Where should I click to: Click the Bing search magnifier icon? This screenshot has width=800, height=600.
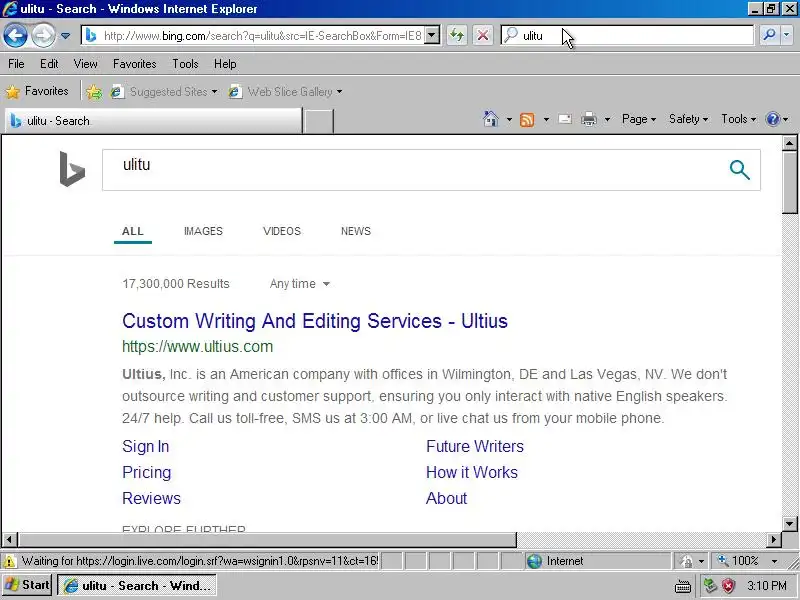[x=739, y=170]
